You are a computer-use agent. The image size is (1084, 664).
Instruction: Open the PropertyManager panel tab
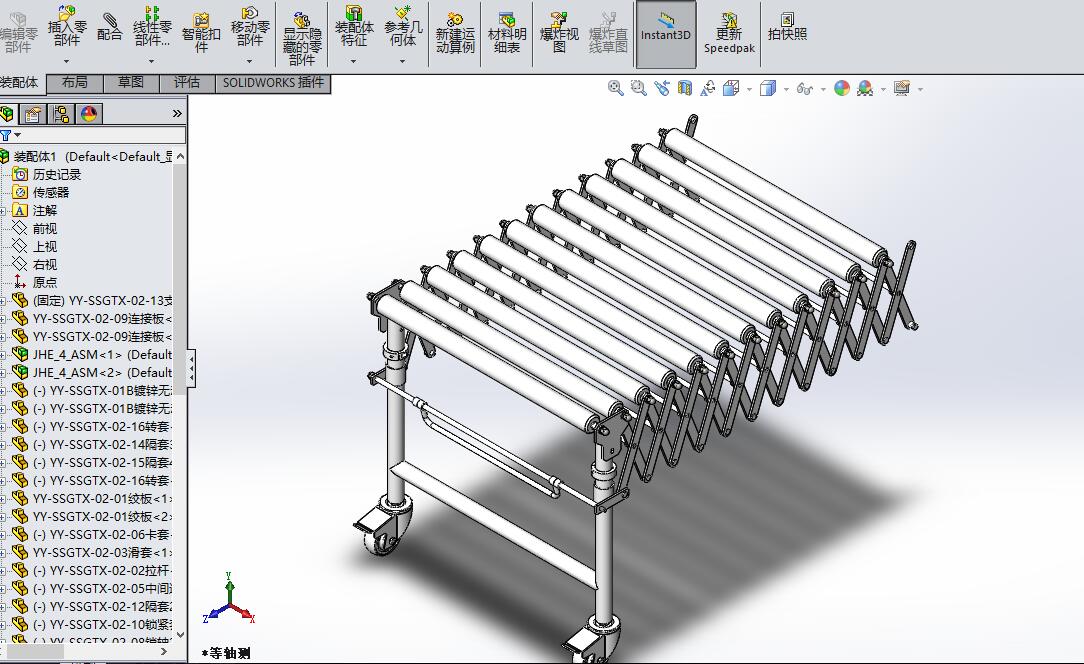click(x=32, y=113)
